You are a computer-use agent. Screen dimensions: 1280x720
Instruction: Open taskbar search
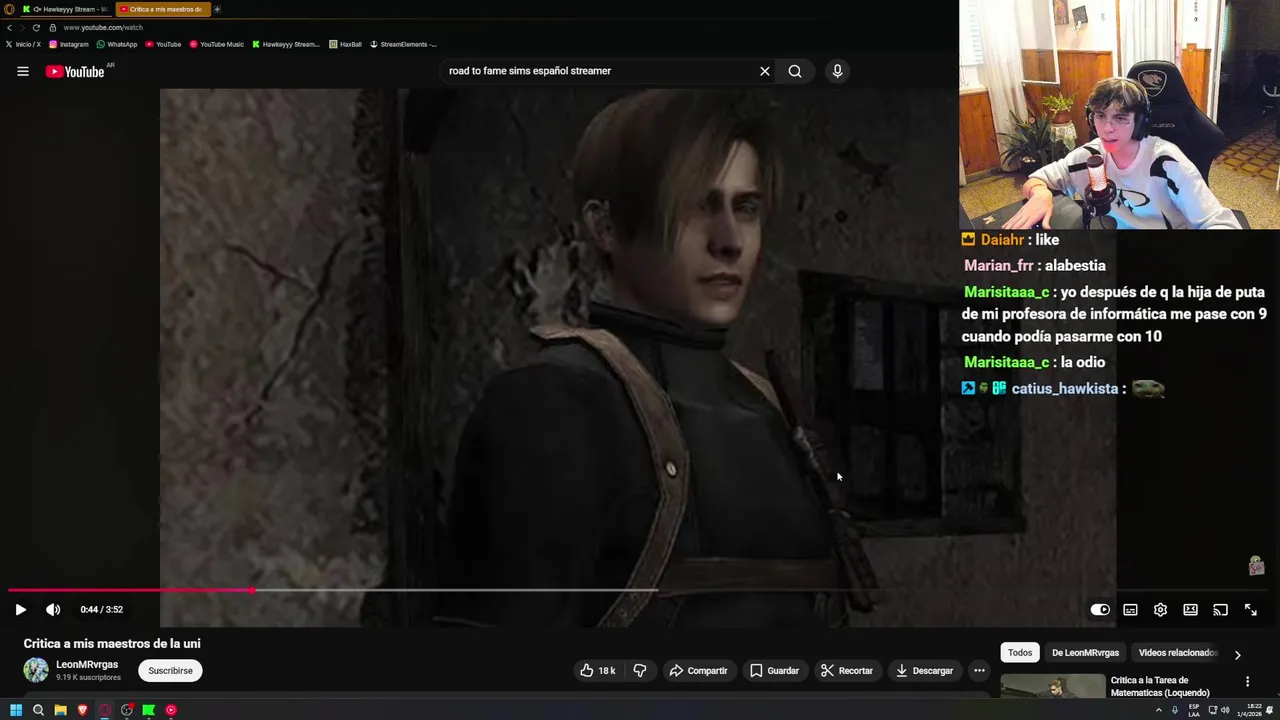(38, 710)
